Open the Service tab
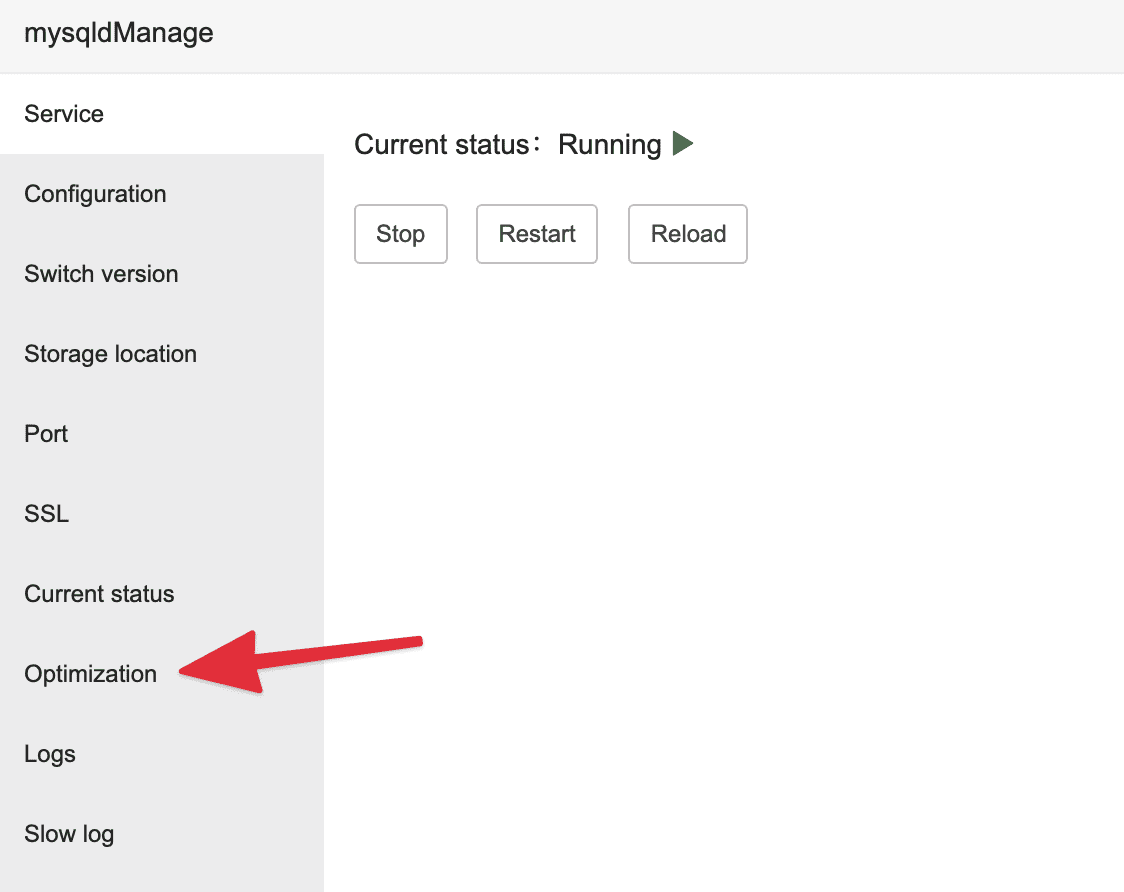Viewport: 1124px width, 892px height. (x=64, y=114)
